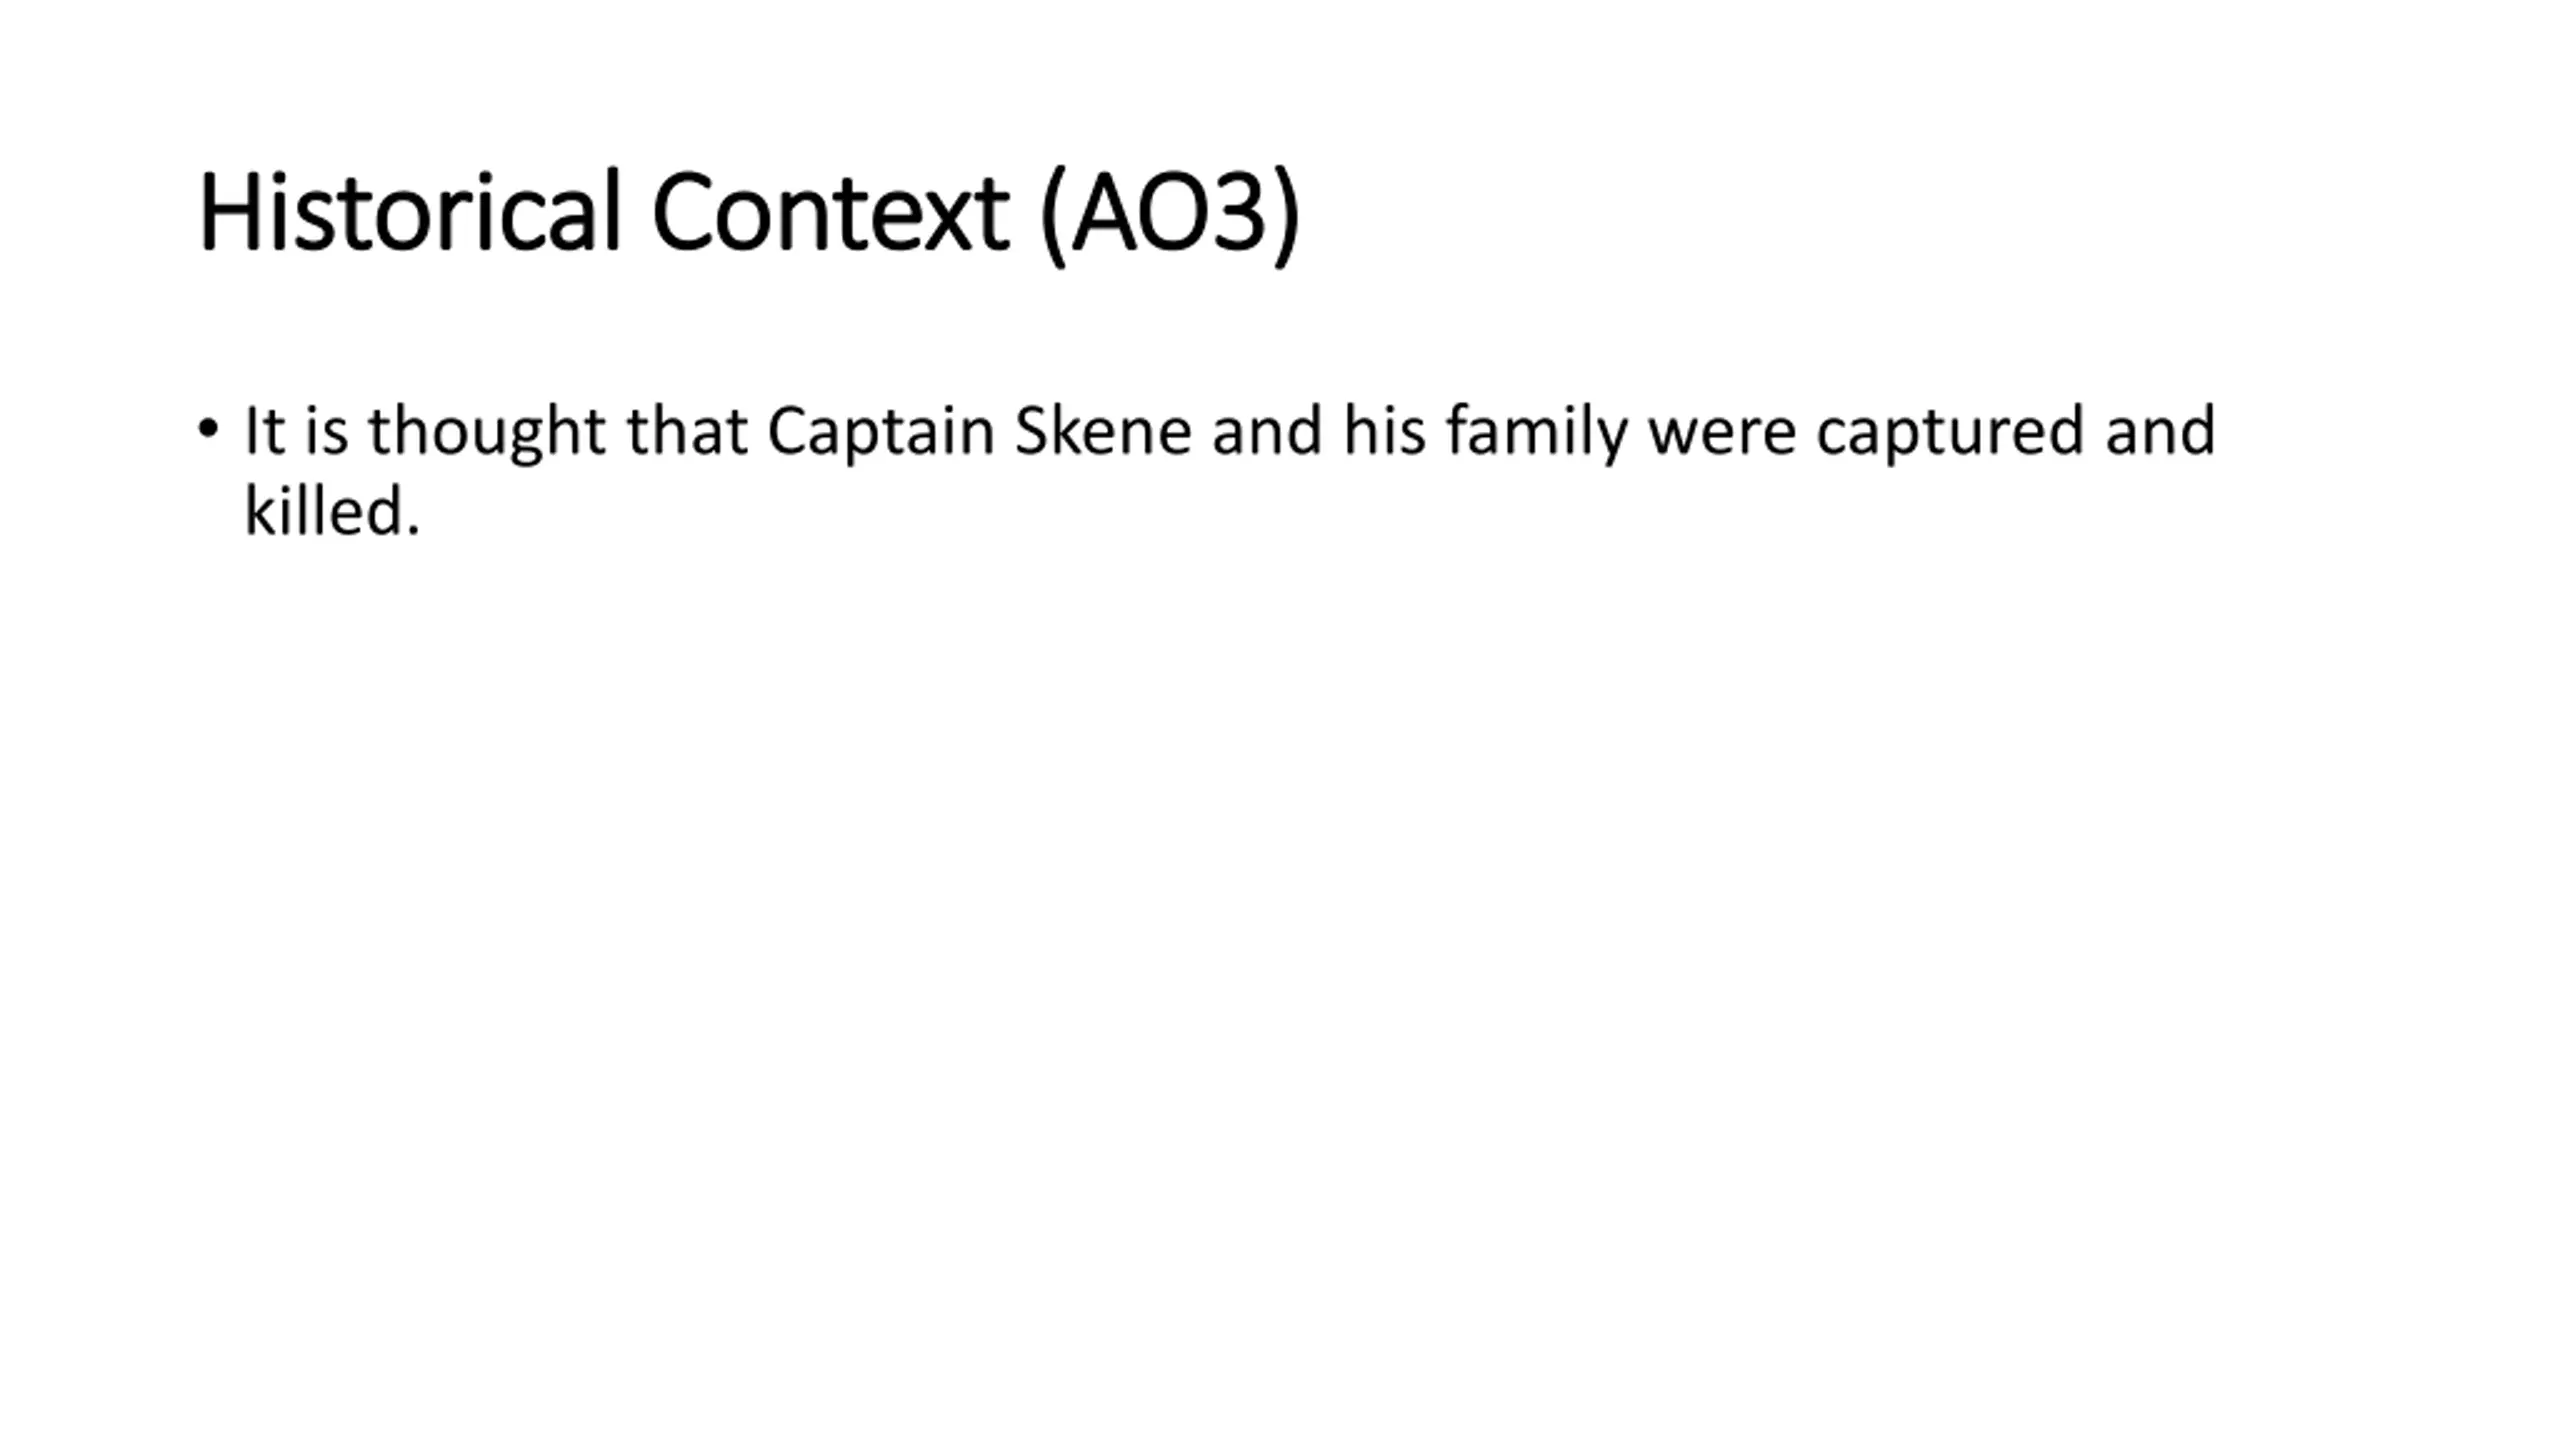Click the name "Skene" in the sentence
2560x1440 pixels.
(1103, 431)
